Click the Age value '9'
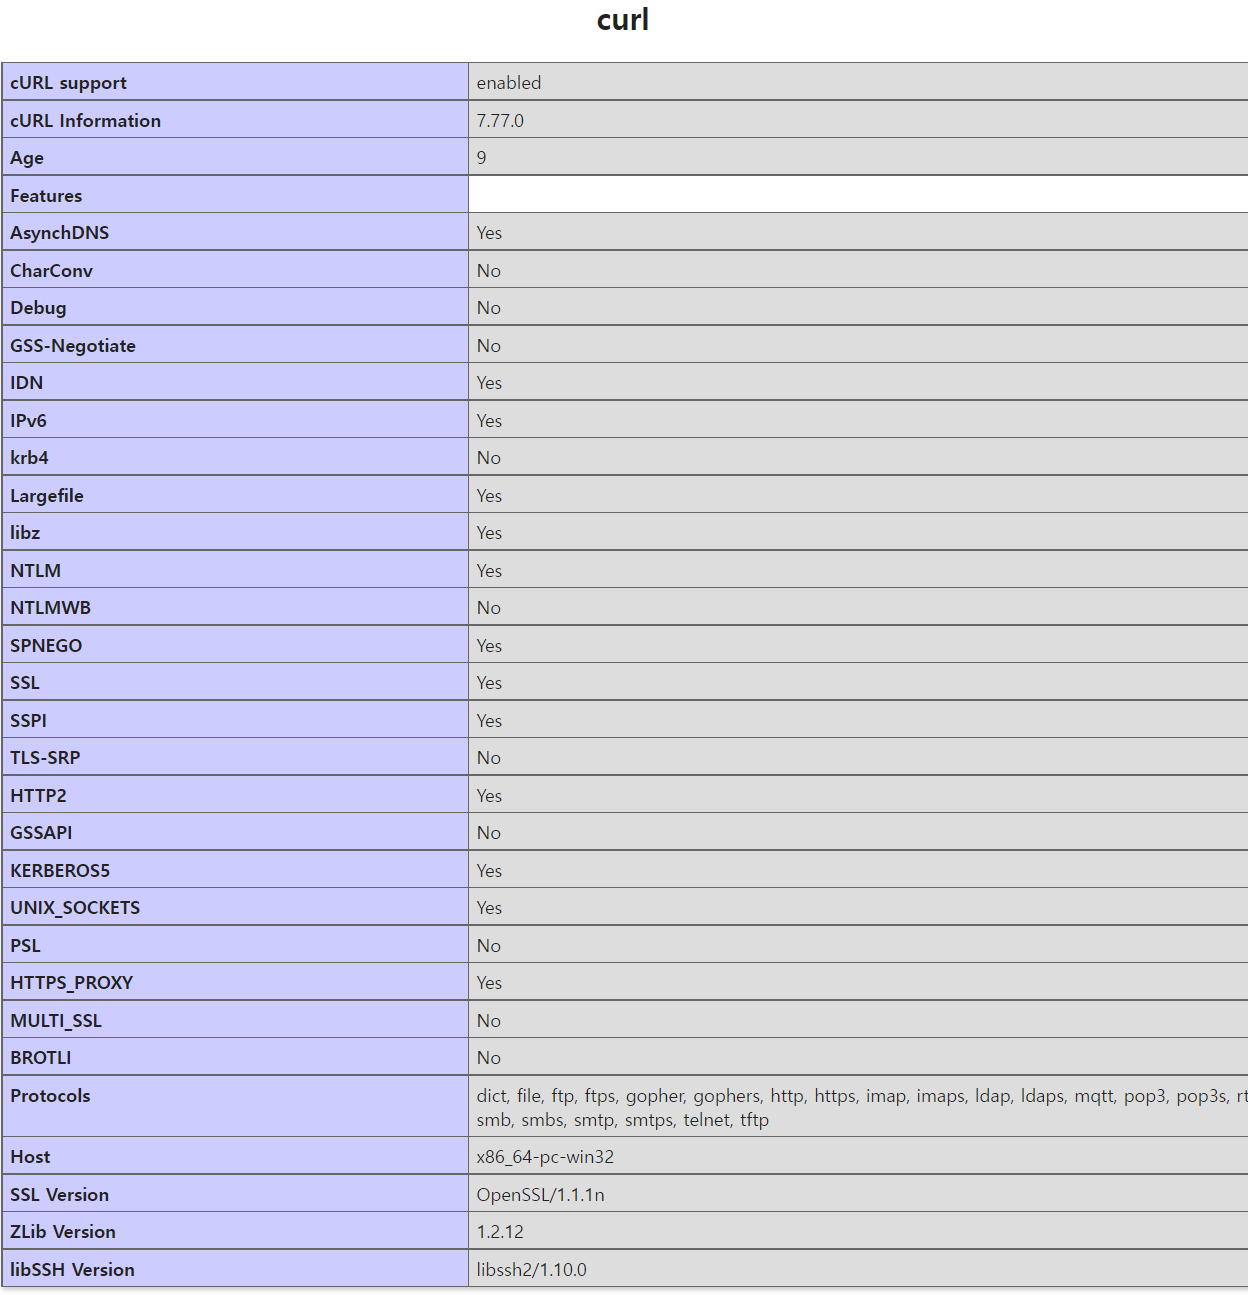 482,158
